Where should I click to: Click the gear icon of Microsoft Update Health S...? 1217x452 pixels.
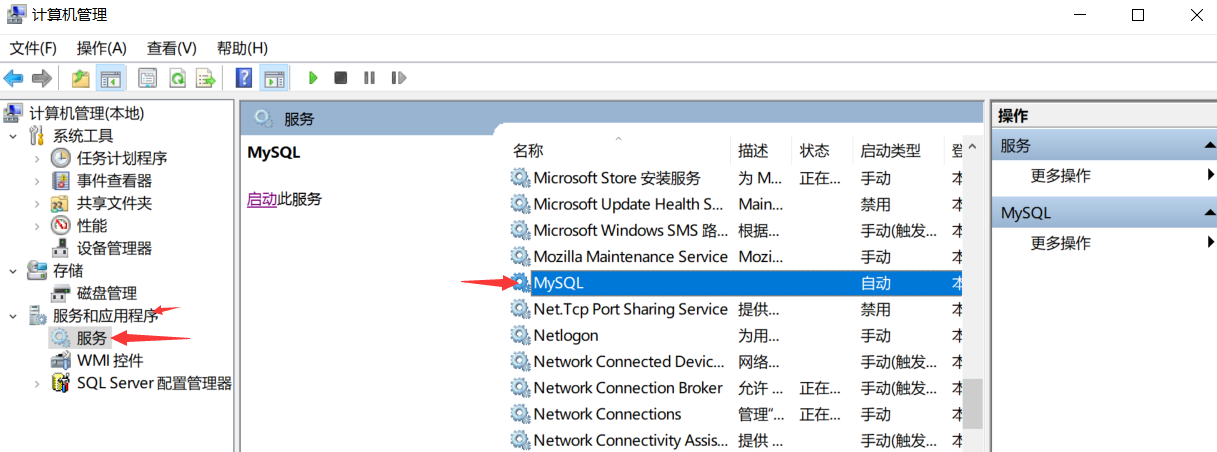coord(520,204)
